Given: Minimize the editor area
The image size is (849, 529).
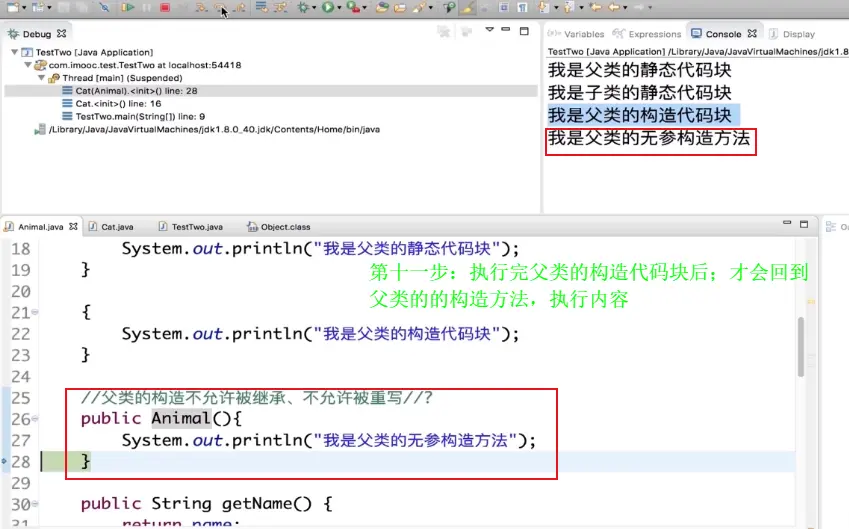Looking at the screenshot, I should [x=787, y=223].
